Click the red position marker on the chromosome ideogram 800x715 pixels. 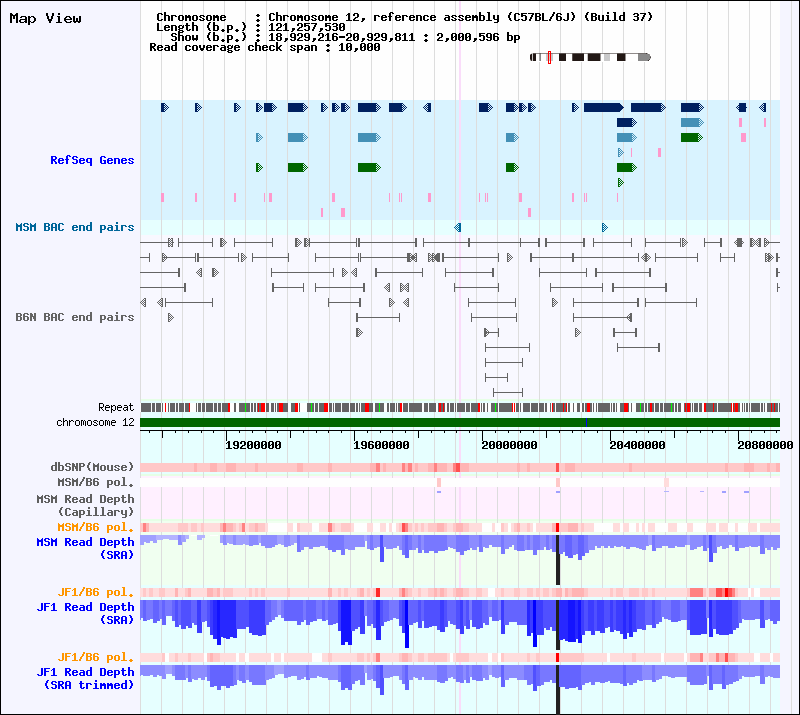549,57
